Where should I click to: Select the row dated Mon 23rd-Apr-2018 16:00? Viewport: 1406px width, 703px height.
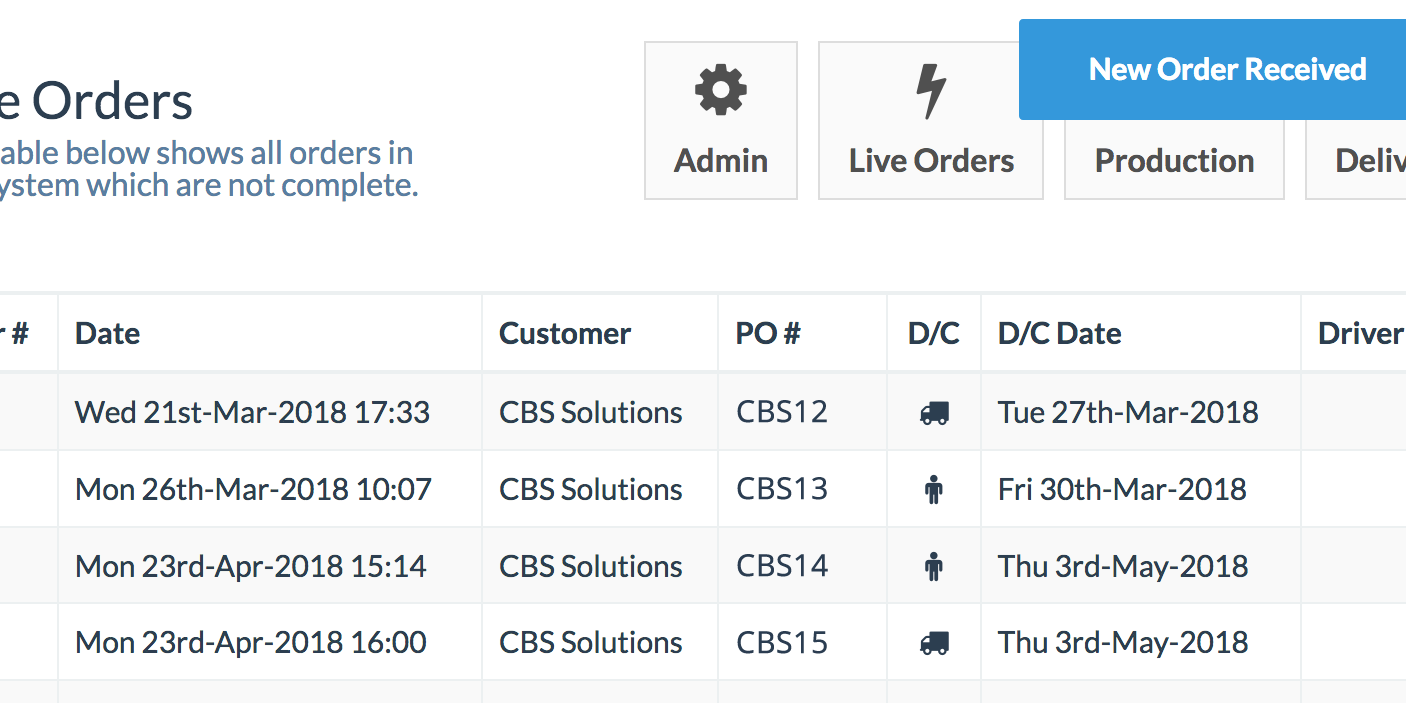coord(252,641)
